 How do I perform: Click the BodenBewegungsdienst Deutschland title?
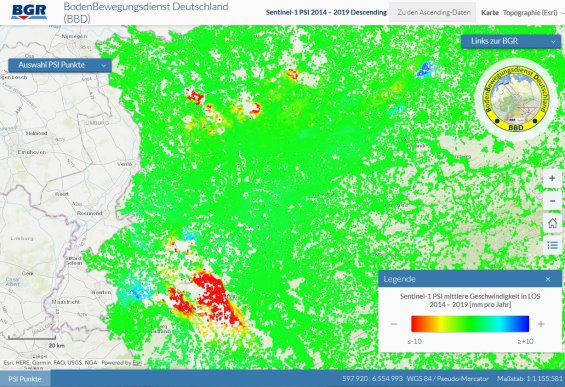point(146,12)
